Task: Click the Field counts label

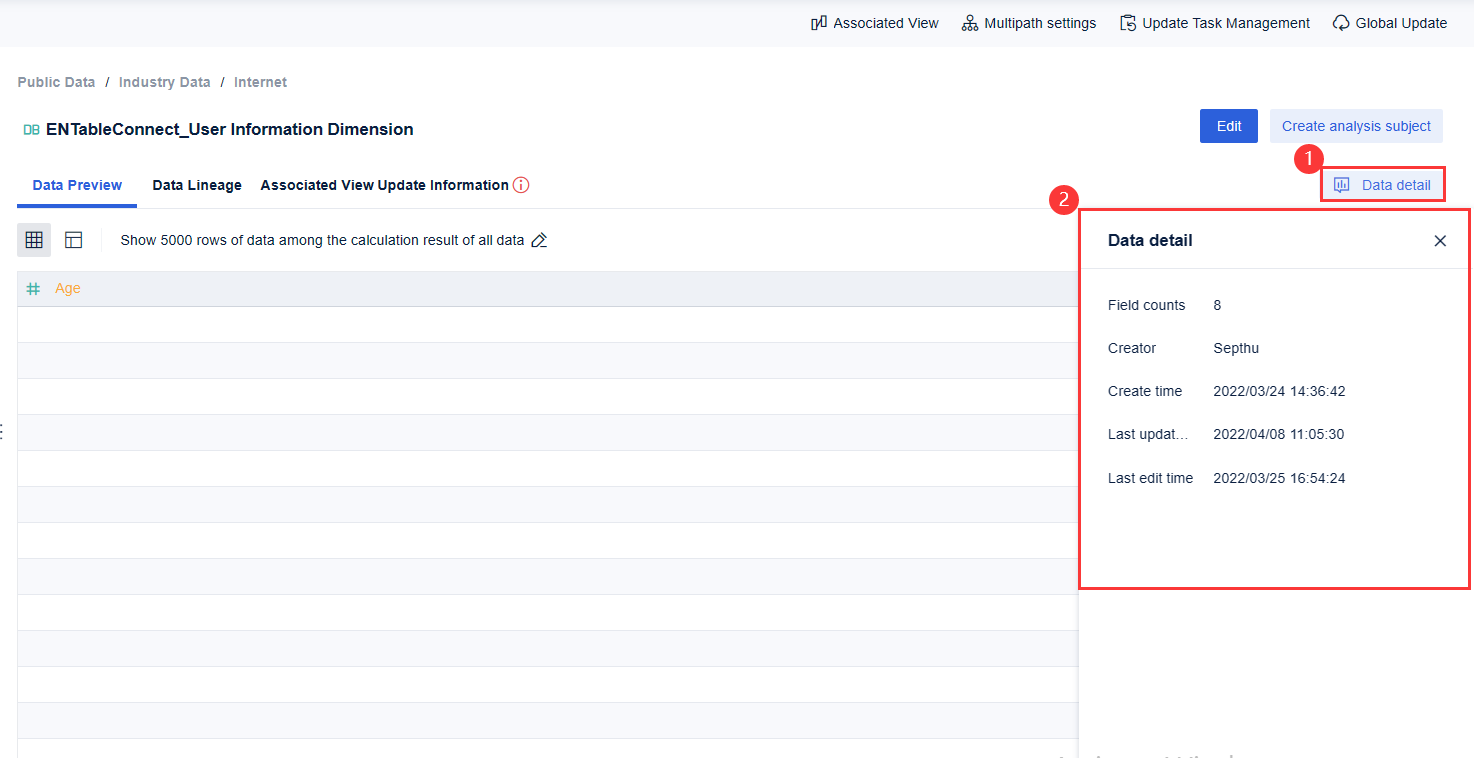Action: coord(1147,305)
